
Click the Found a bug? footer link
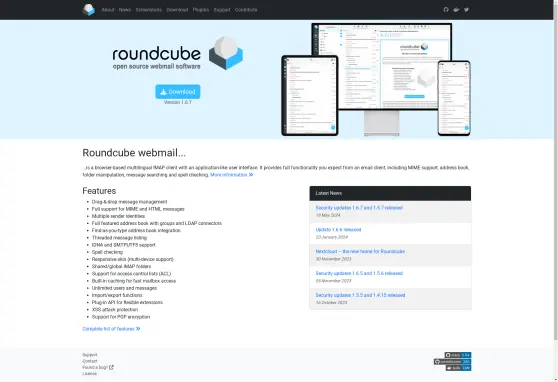pos(98,367)
